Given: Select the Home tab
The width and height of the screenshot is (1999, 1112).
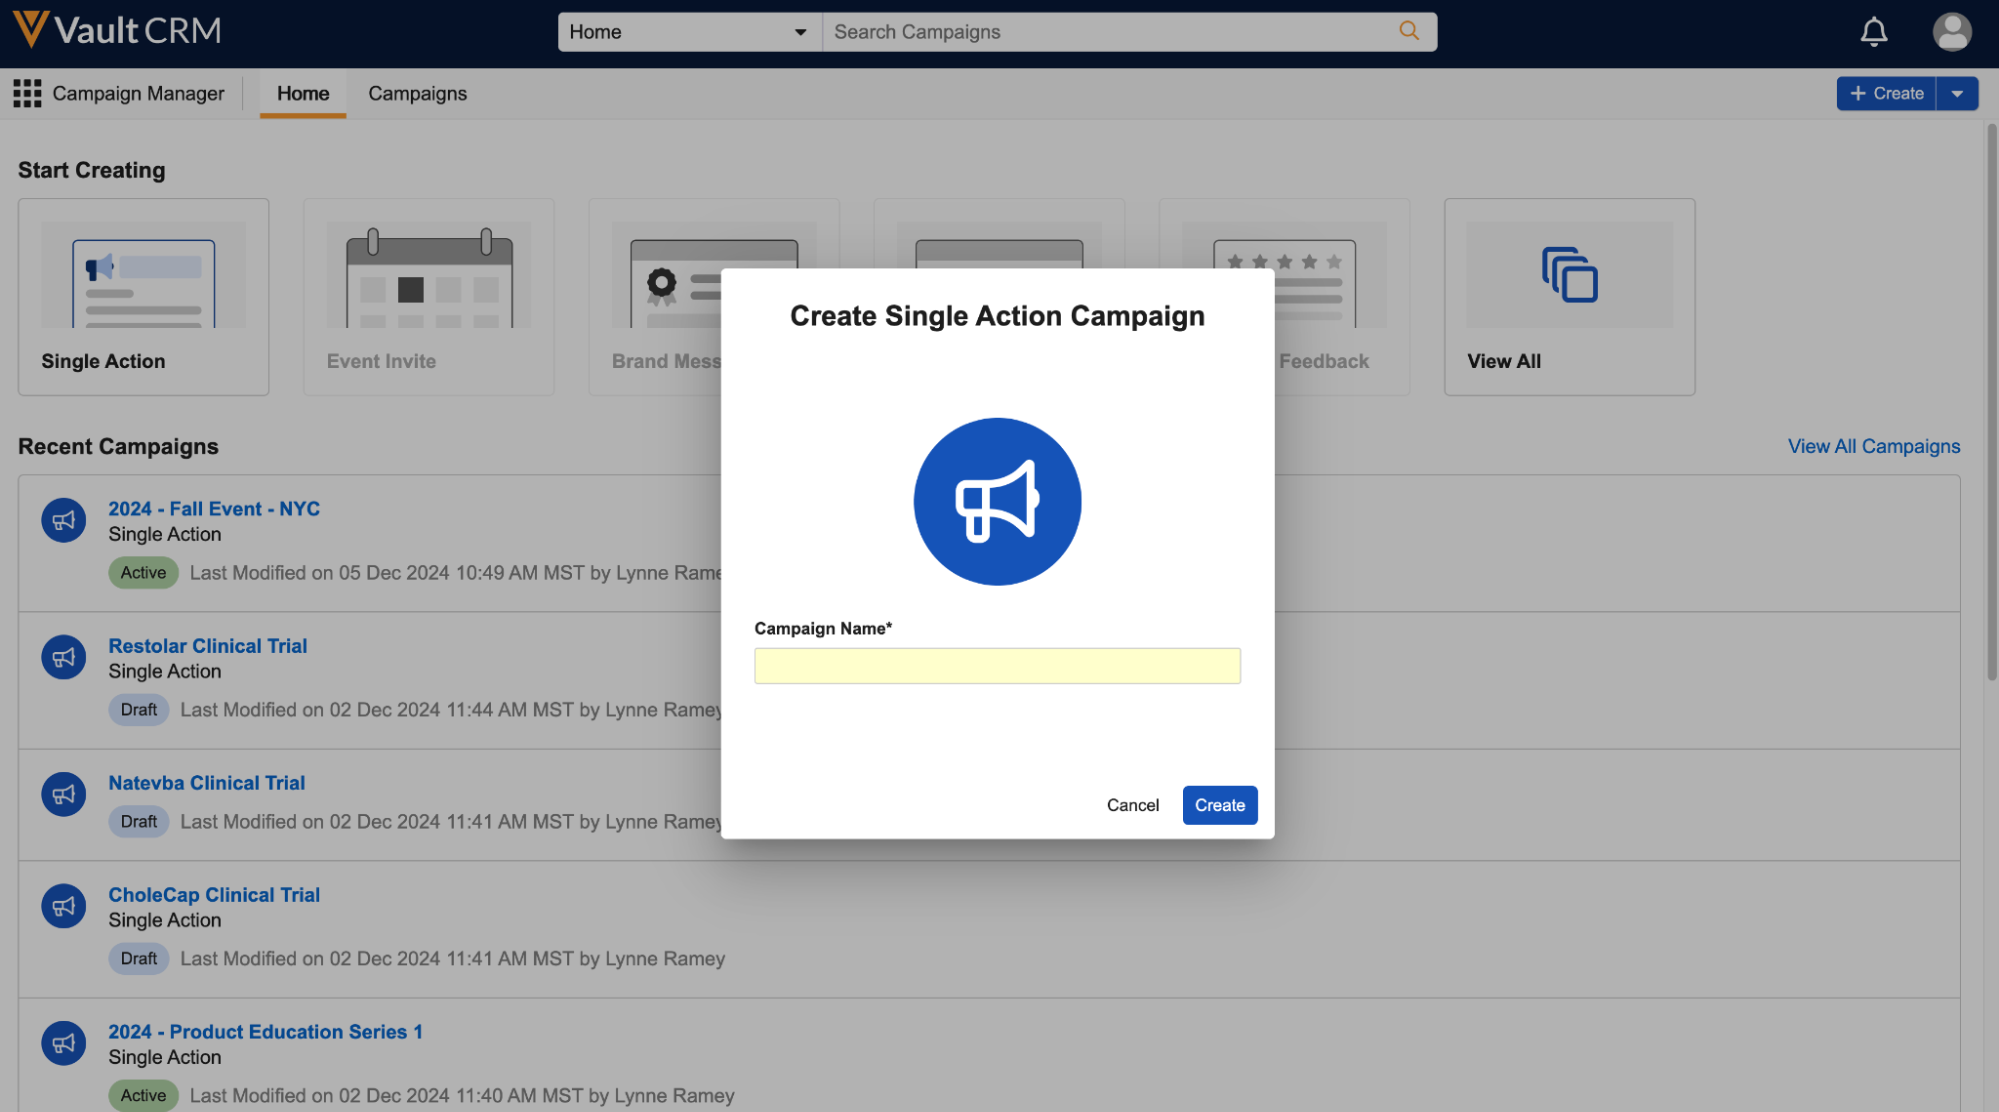Looking at the screenshot, I should 303,93.
